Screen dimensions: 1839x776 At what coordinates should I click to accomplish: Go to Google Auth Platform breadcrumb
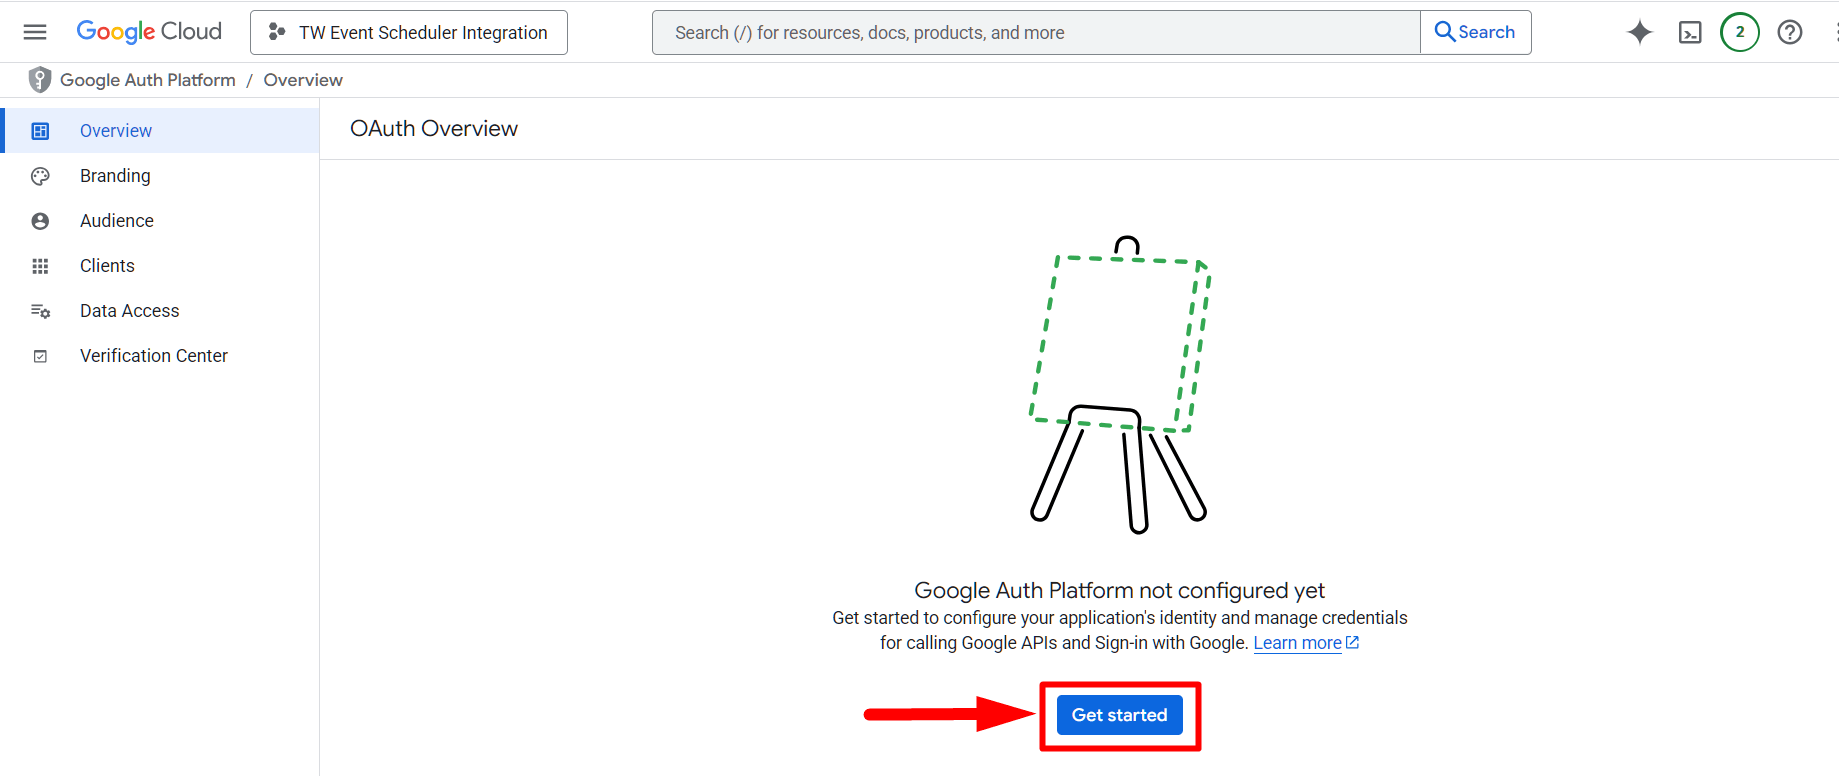[x=148, y=80]
